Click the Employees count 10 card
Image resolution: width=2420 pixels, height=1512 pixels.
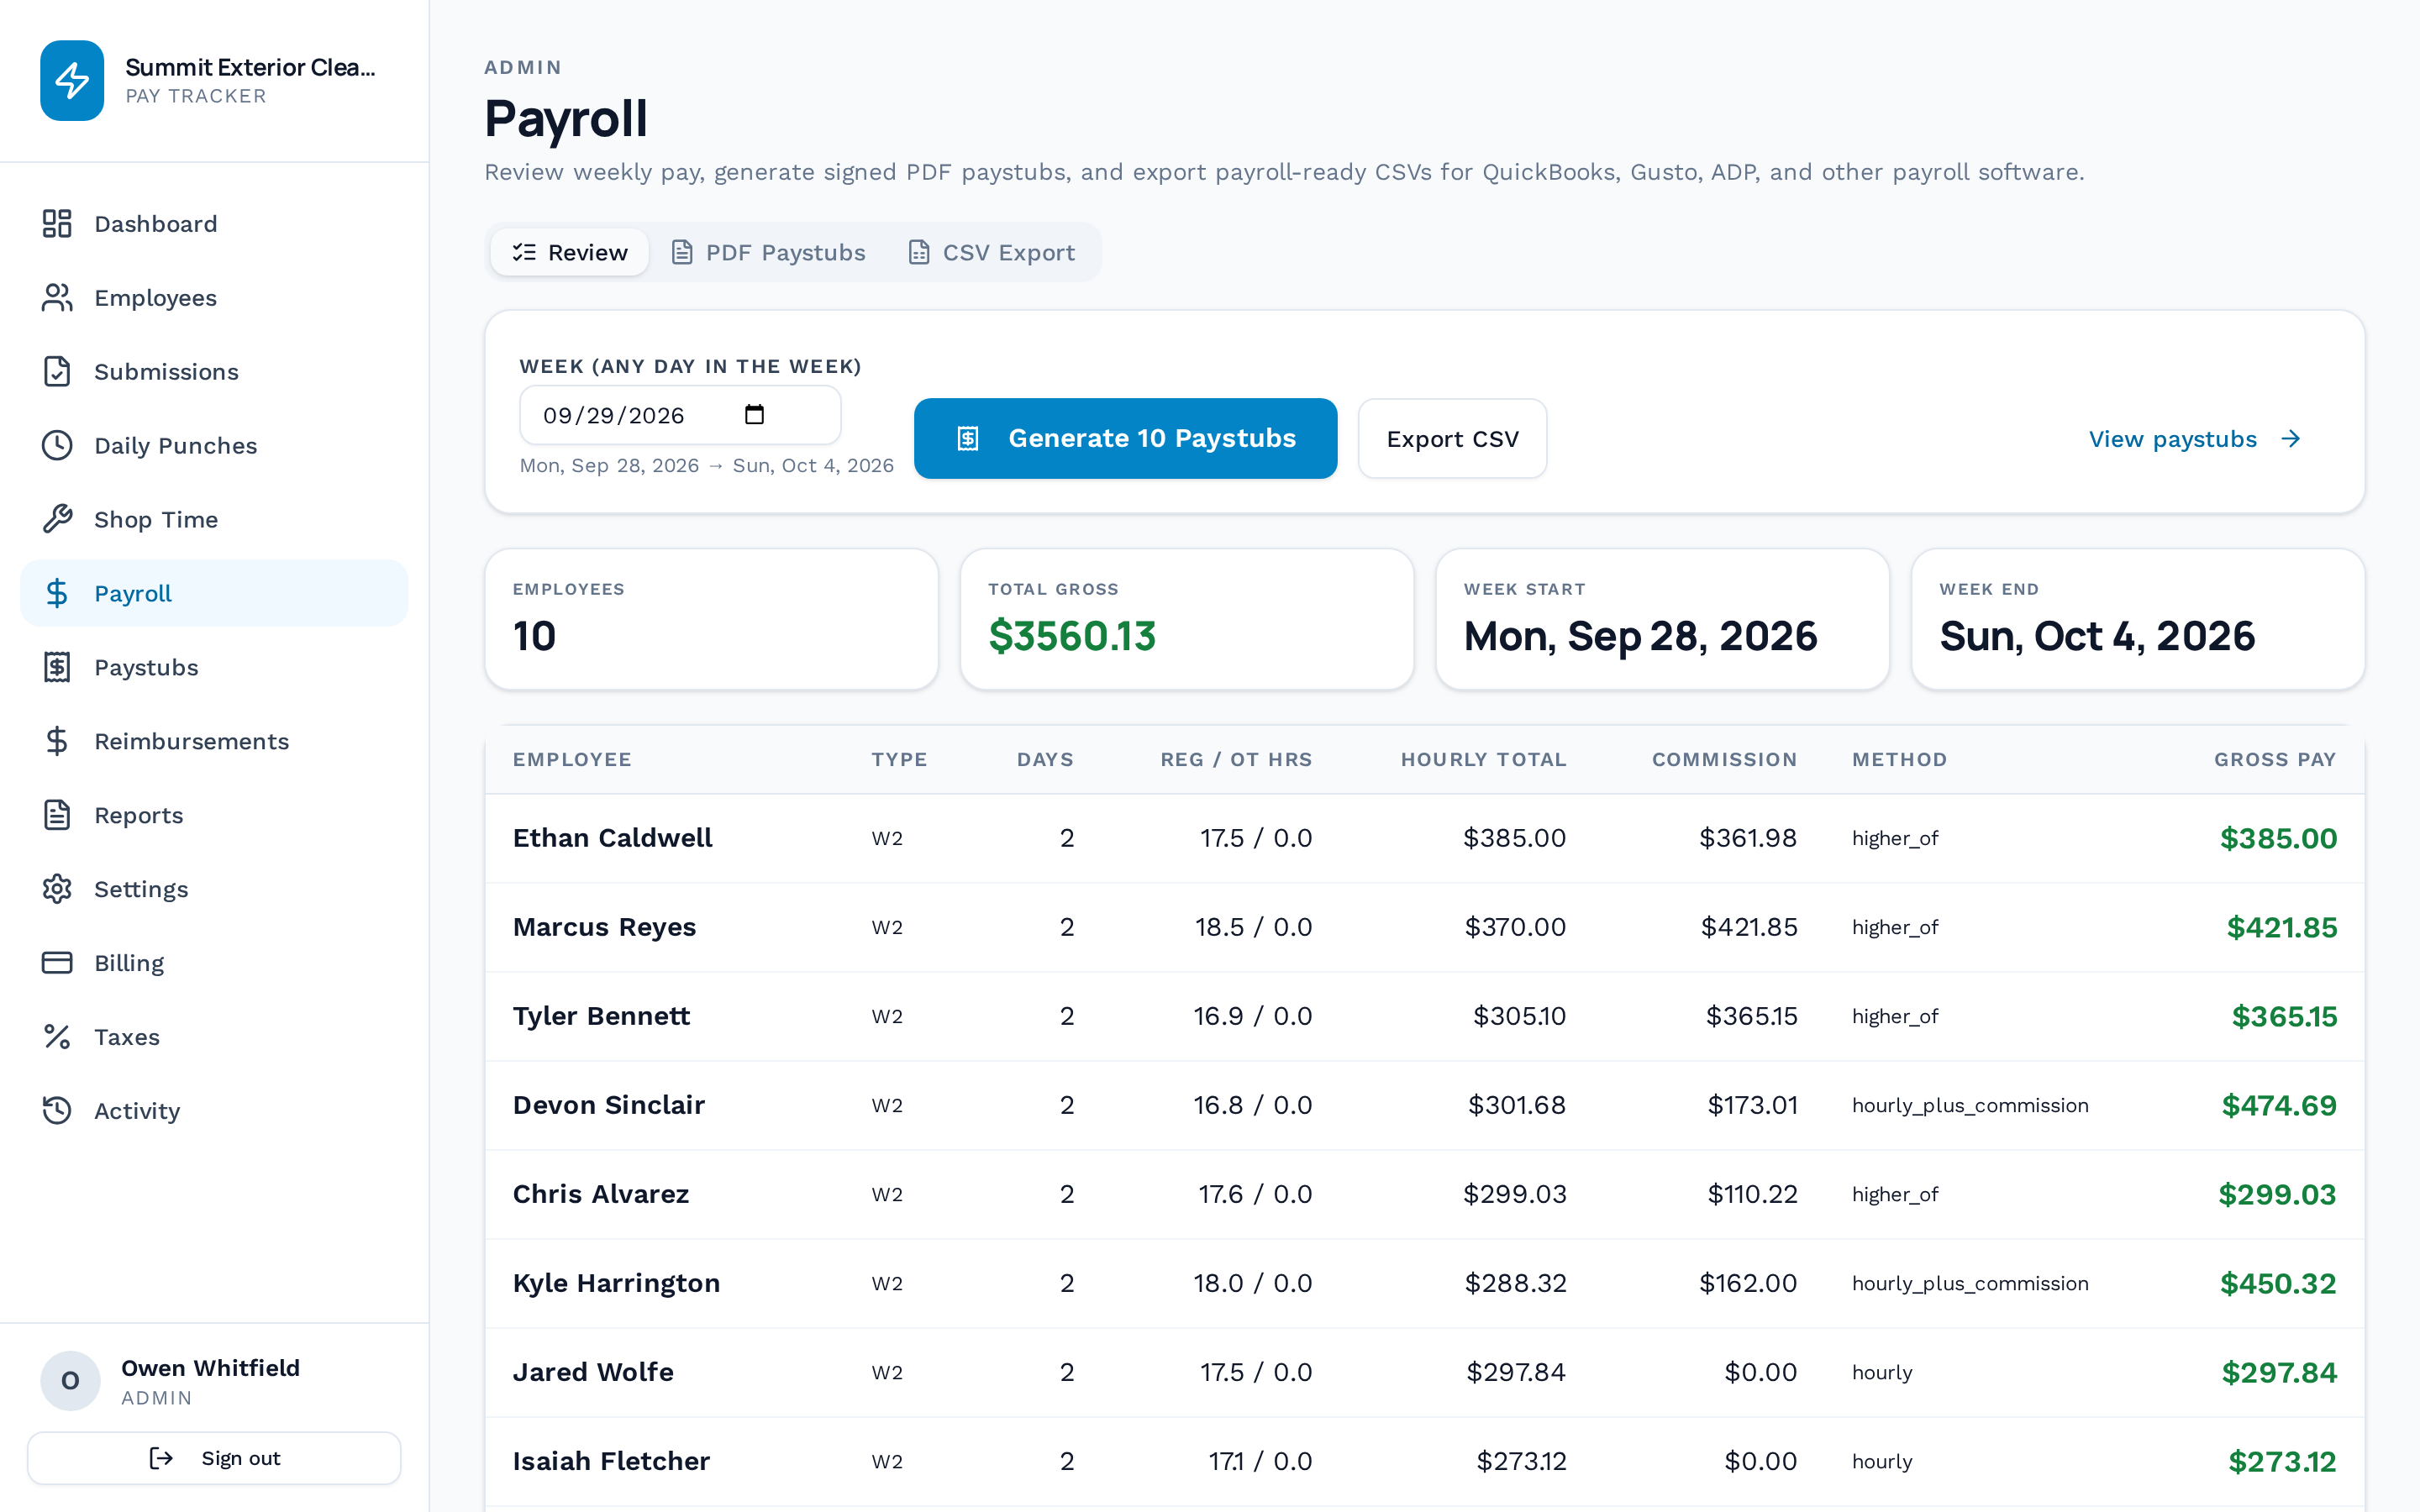pos(711,619)
